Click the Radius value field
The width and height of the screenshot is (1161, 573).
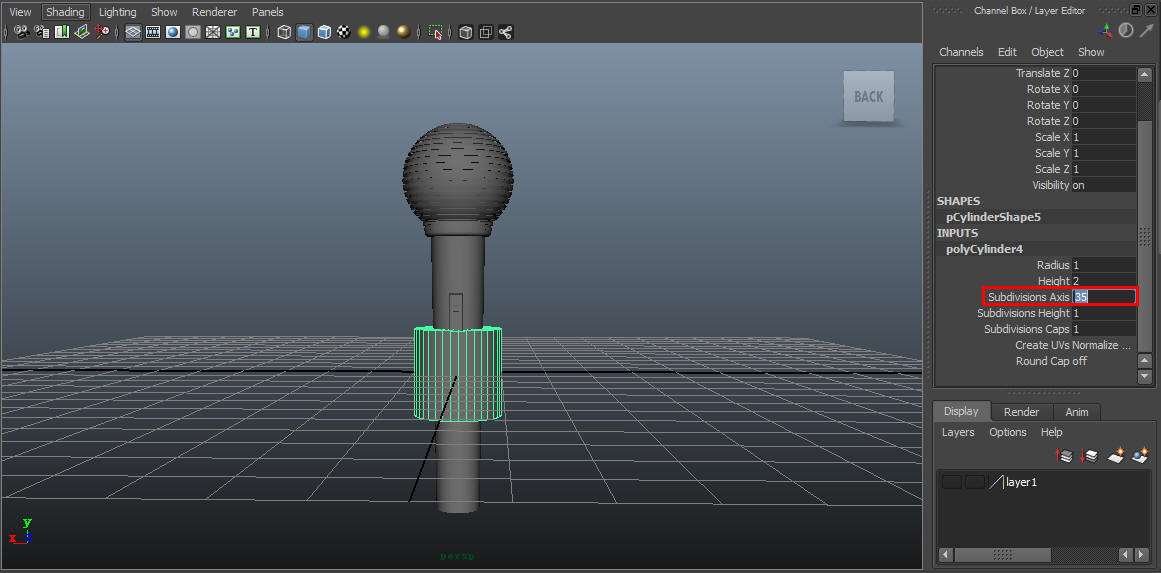click(1103, 265)
